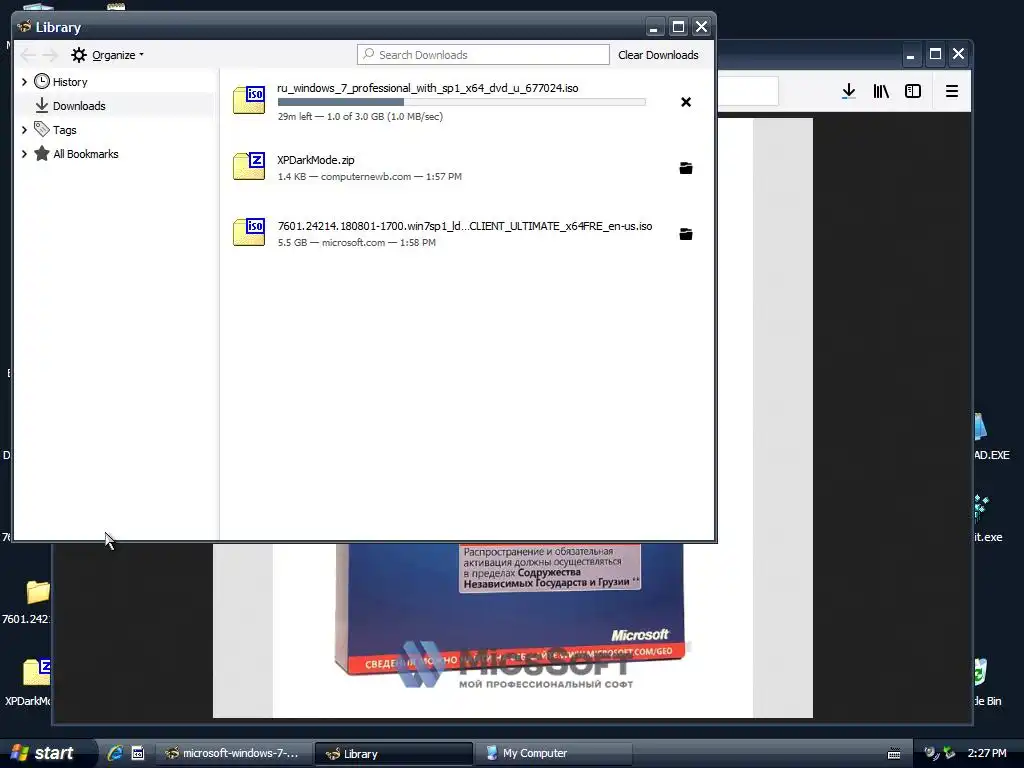Open the Start menu
Viewport: 1024px width, 768px height.
44,753
